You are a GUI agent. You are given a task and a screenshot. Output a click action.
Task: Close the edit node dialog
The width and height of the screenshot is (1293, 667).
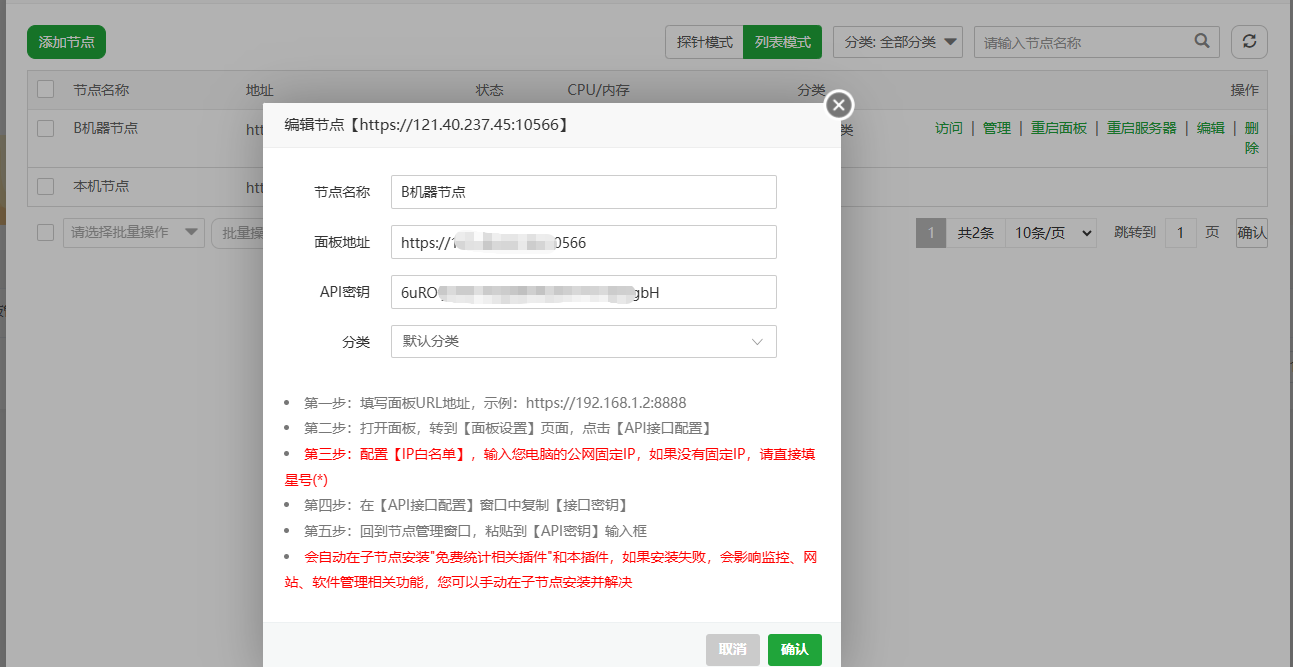coord(838,105)
